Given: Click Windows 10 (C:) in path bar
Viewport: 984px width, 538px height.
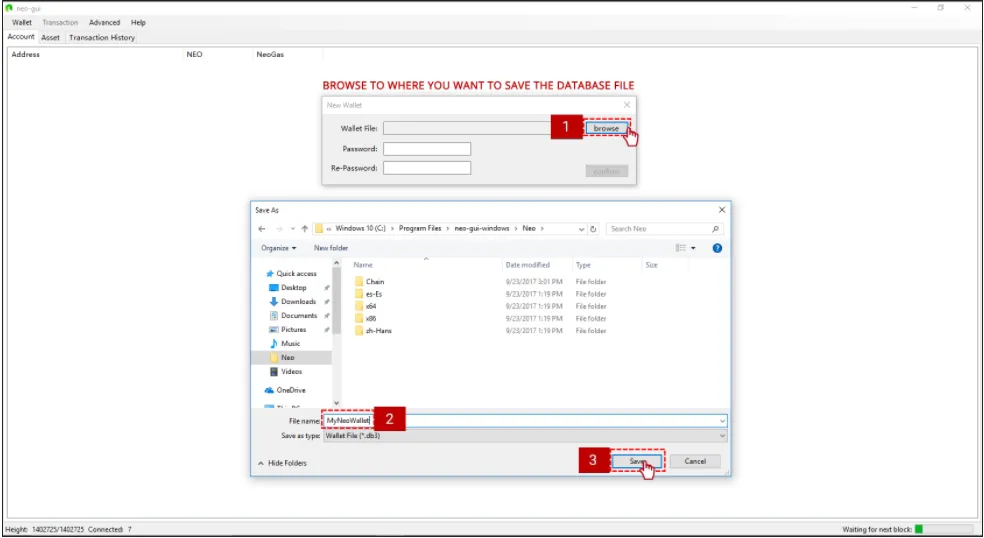Looking at the screenshot, I should point(360,229).
